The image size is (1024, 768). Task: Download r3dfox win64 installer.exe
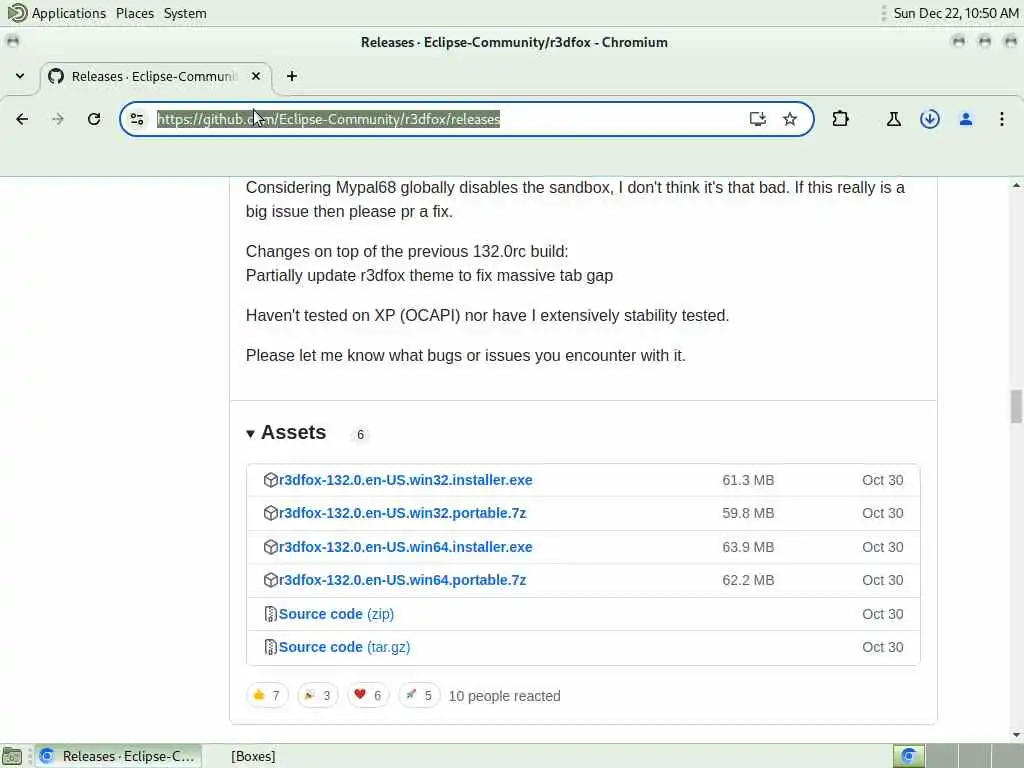coord(406,547)
